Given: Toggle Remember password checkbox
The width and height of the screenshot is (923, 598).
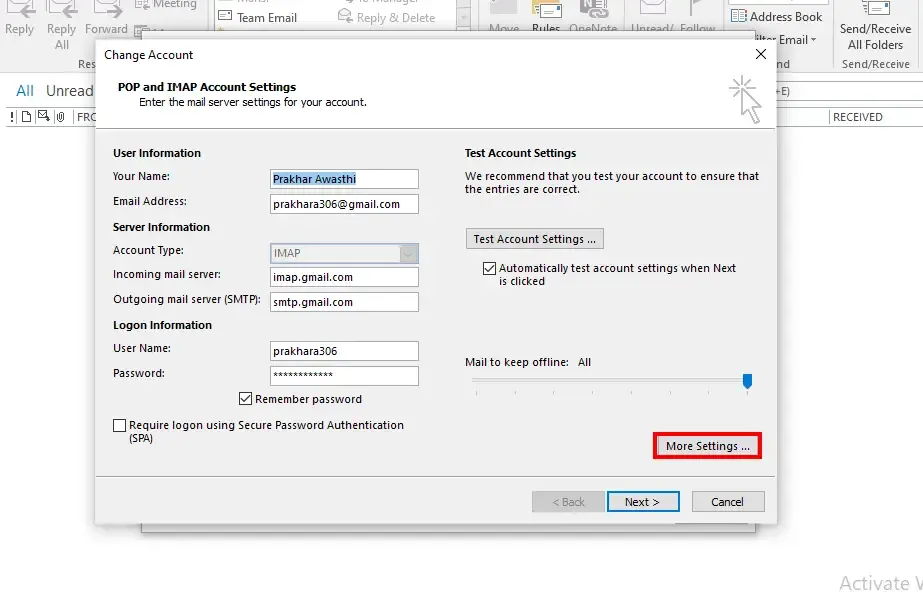Looking at the screenshot, I should click(245, 398).
